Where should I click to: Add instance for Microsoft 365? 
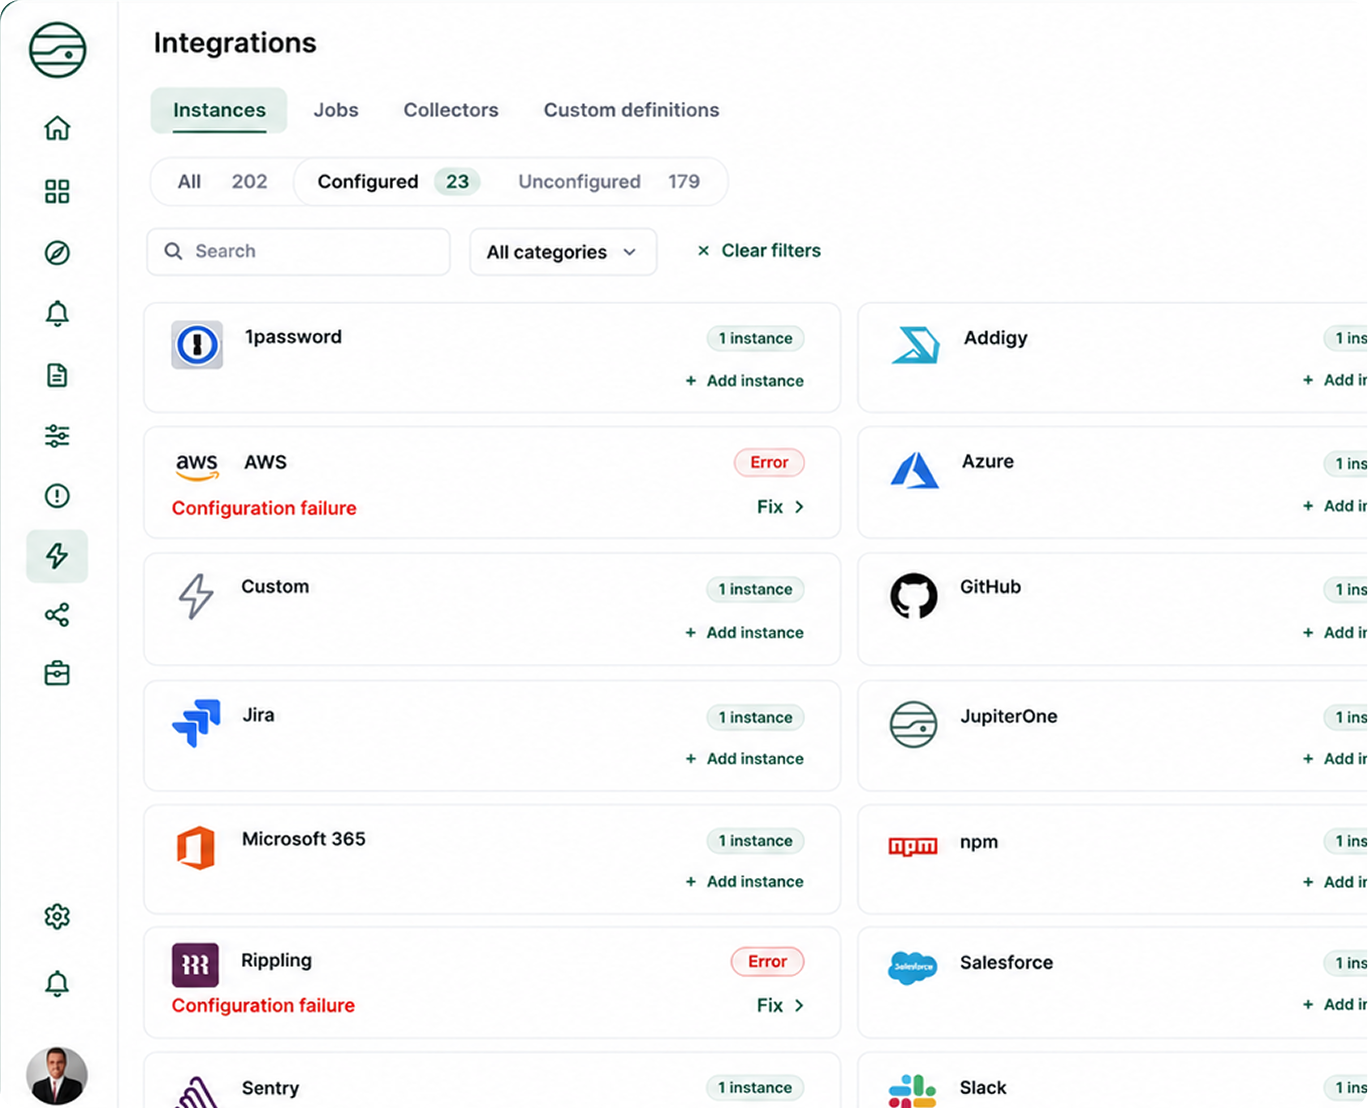[x=745, y=882]
